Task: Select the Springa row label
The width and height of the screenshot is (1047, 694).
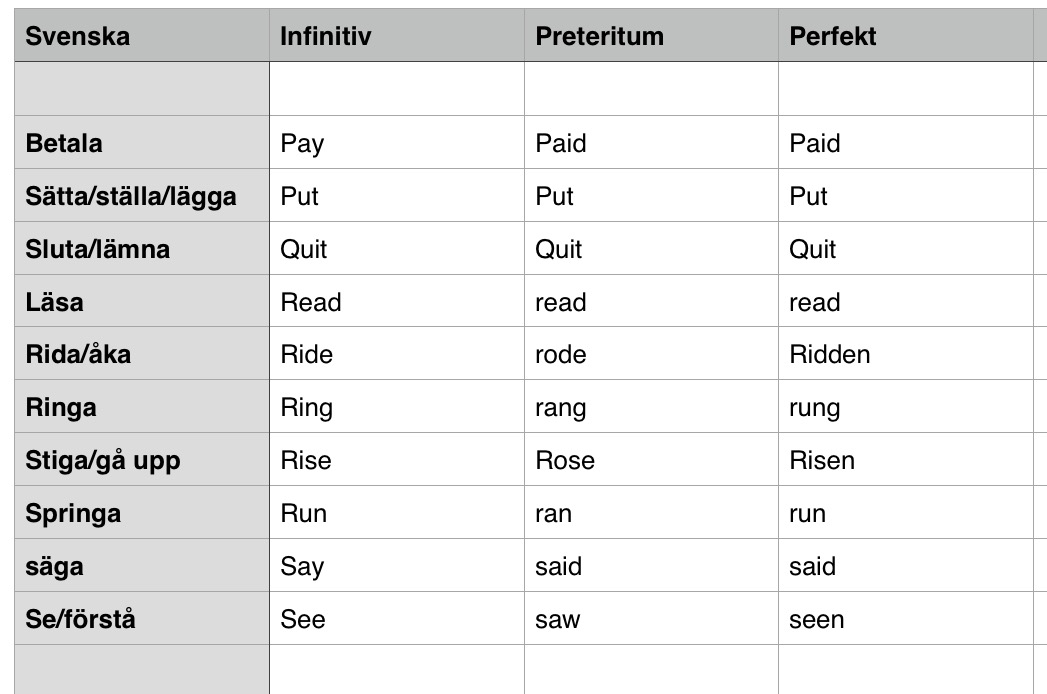Action: coord(142,512)
